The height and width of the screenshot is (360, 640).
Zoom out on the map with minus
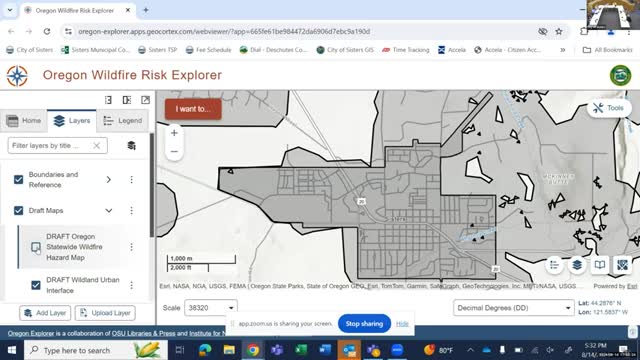pos(174,152)
